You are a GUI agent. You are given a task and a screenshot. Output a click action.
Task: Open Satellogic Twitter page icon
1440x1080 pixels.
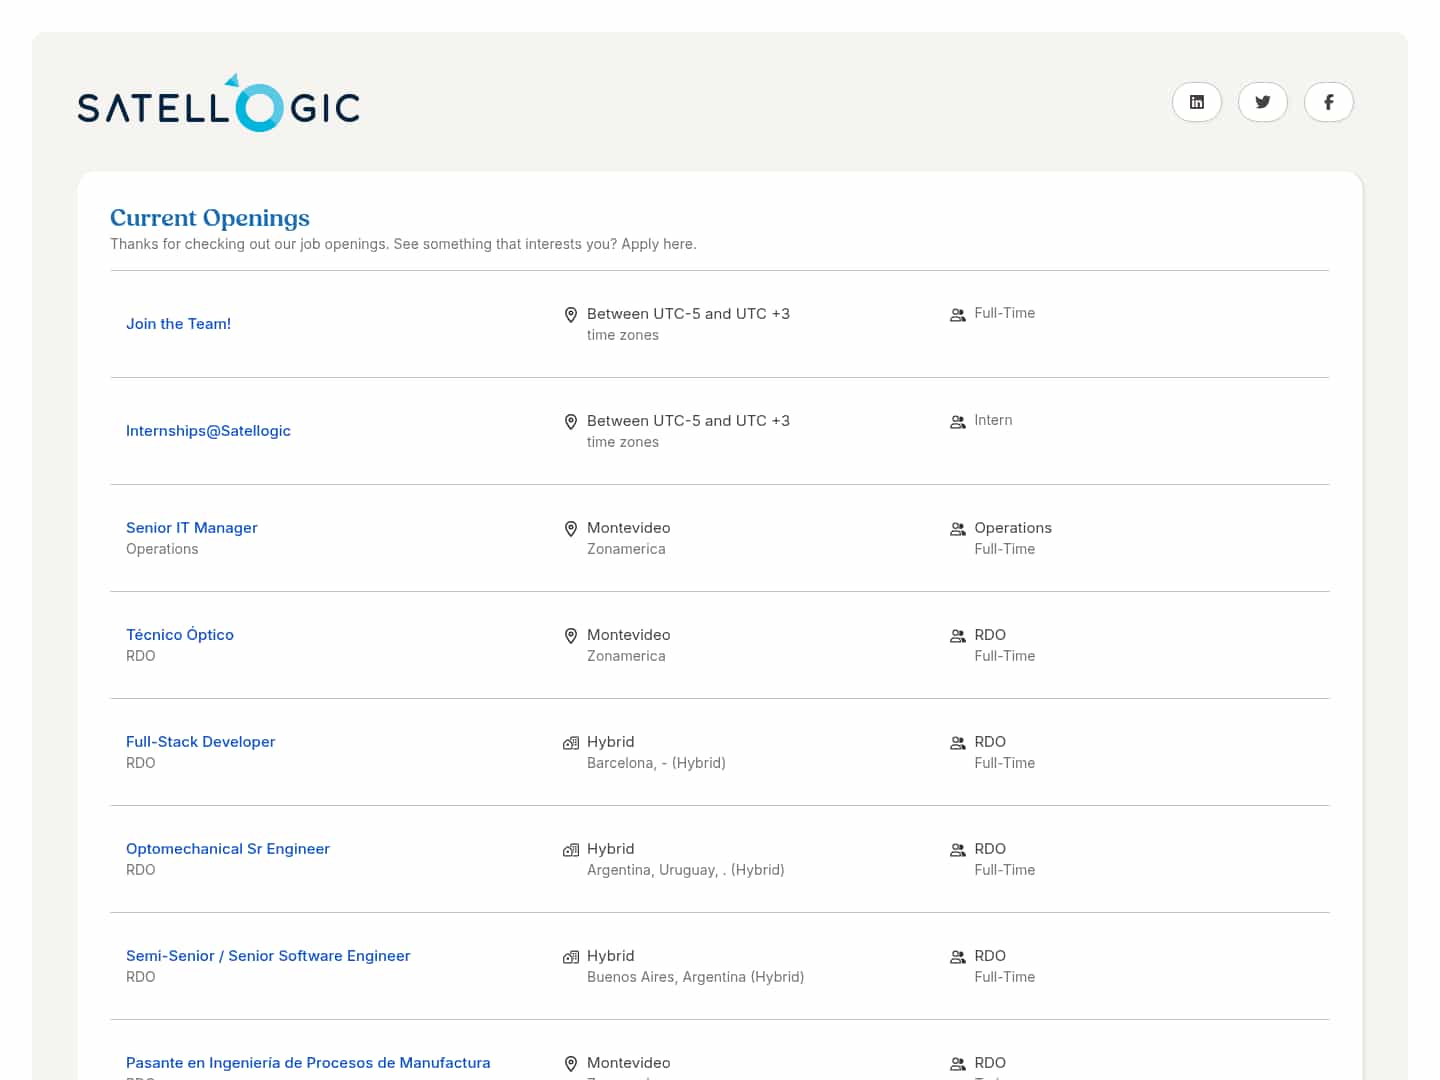1263,102
